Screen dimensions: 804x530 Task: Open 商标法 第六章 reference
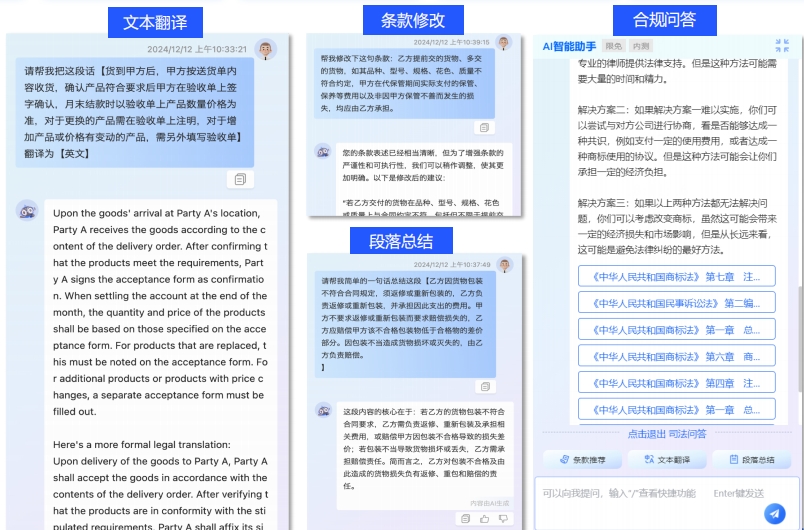[676, 356]
